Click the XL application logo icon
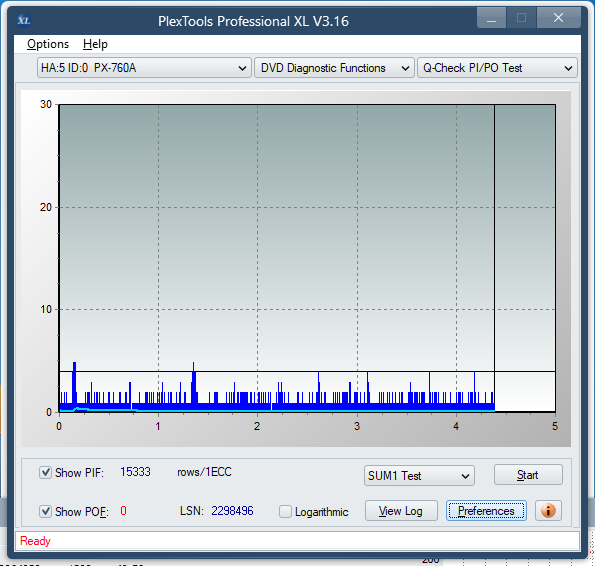Viewport: 595px width, 566px height. tap(24, 20)
